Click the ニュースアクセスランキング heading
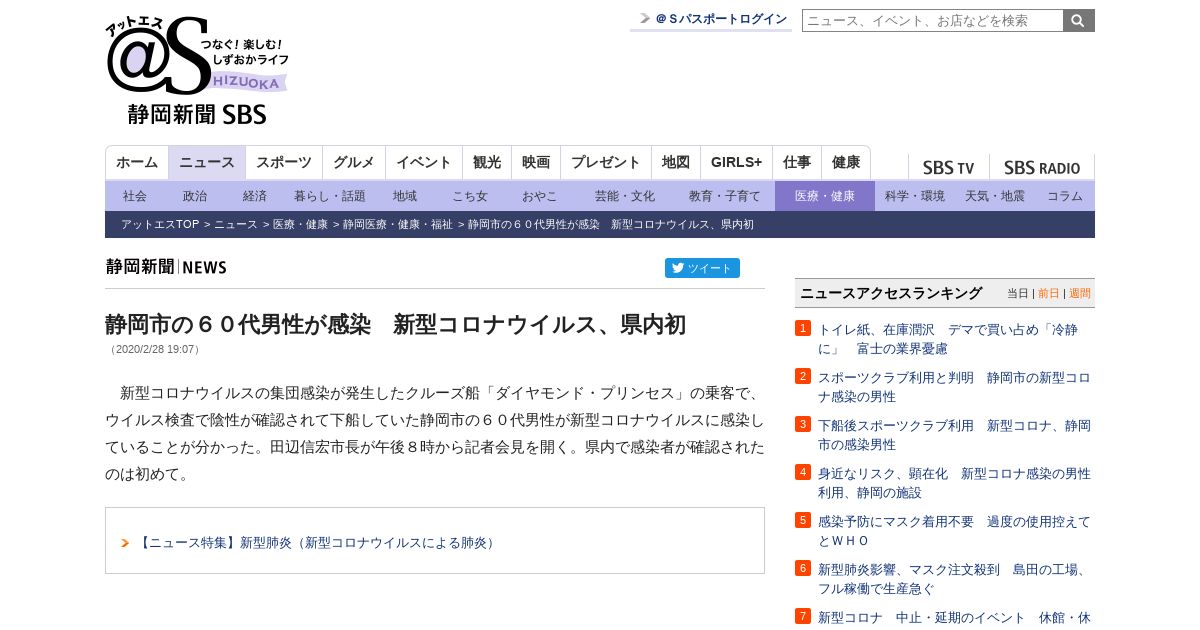1200x630 pixels. tap(891, 293)
